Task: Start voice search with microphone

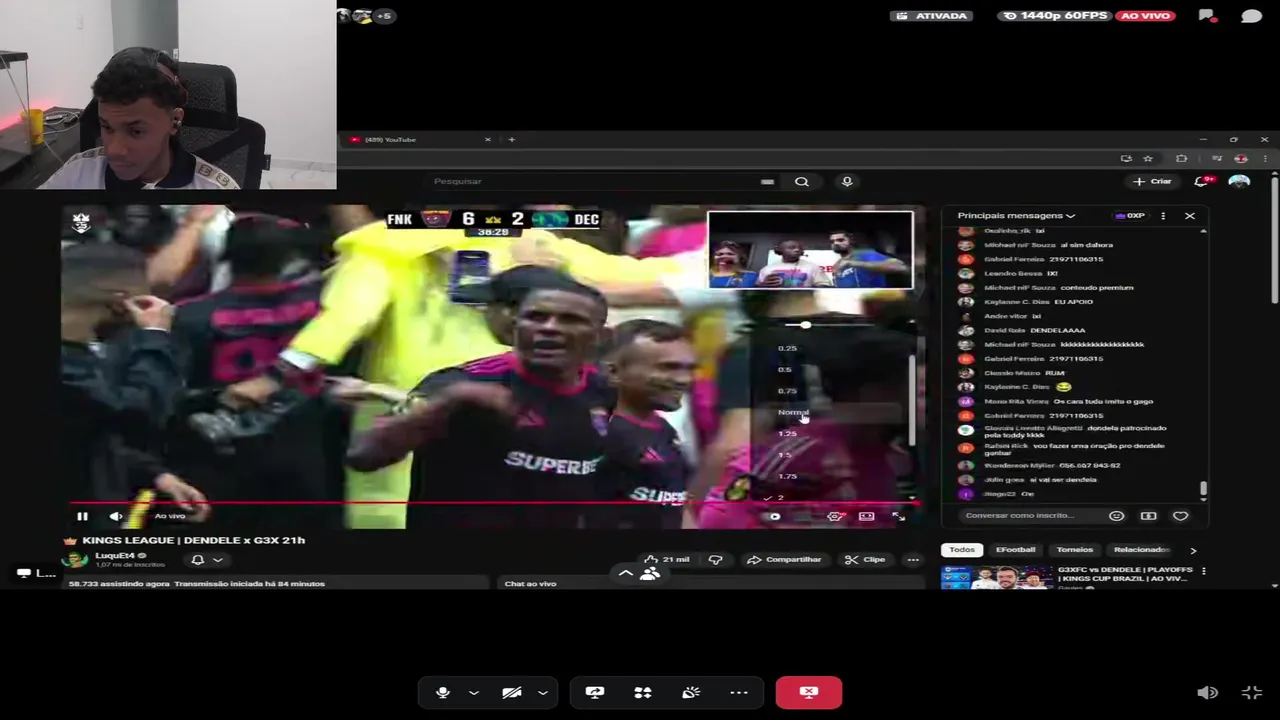Action: tap(847, 181)
